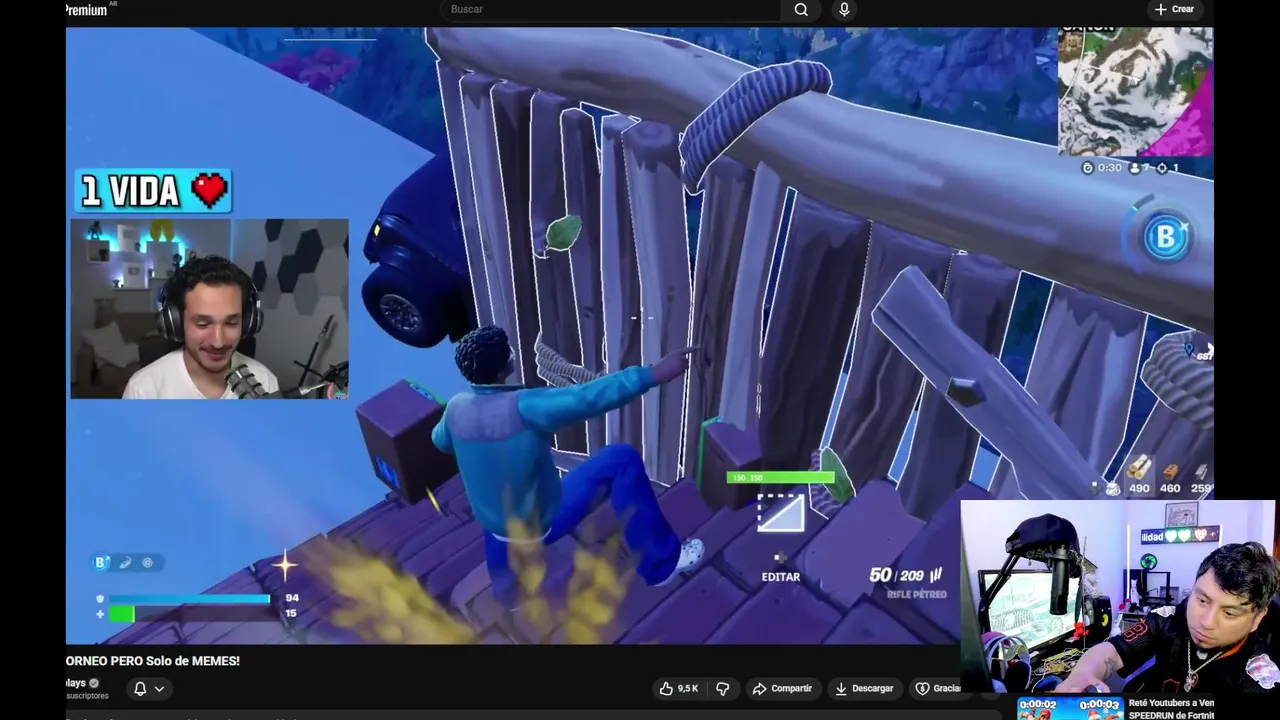Click the EDITAR prompt in the video
The width and height of the screenshot is (1280, 720).
(x=781, y=577)
